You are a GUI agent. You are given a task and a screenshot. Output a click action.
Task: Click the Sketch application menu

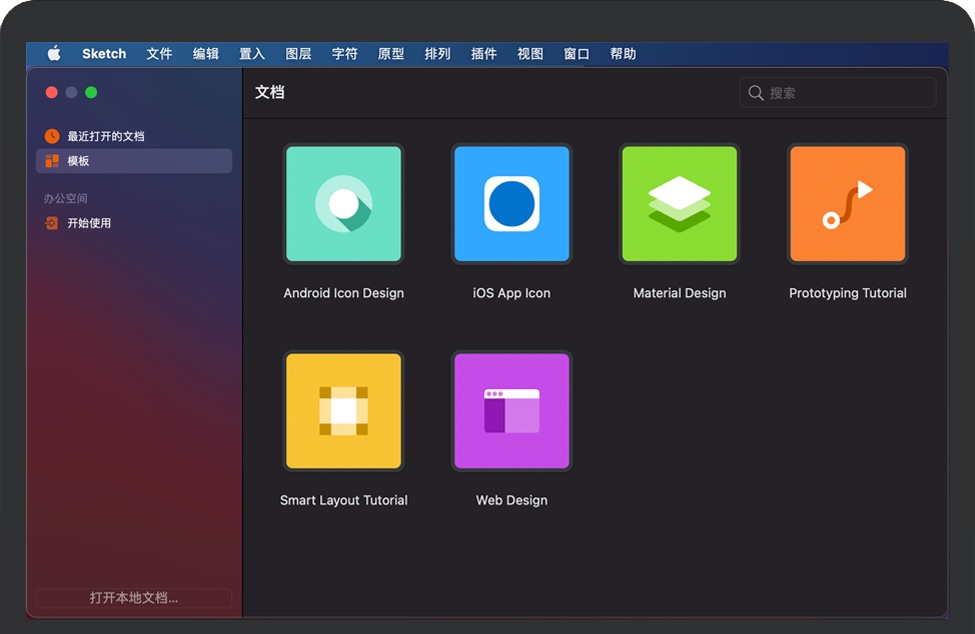coord(104,54)
